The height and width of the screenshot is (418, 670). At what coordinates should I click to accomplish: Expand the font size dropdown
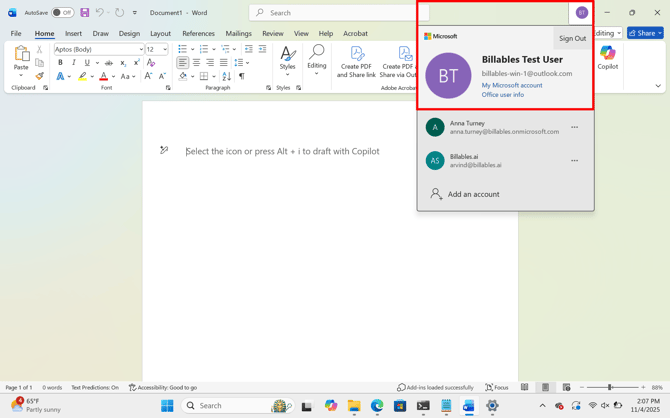(165, 49)
